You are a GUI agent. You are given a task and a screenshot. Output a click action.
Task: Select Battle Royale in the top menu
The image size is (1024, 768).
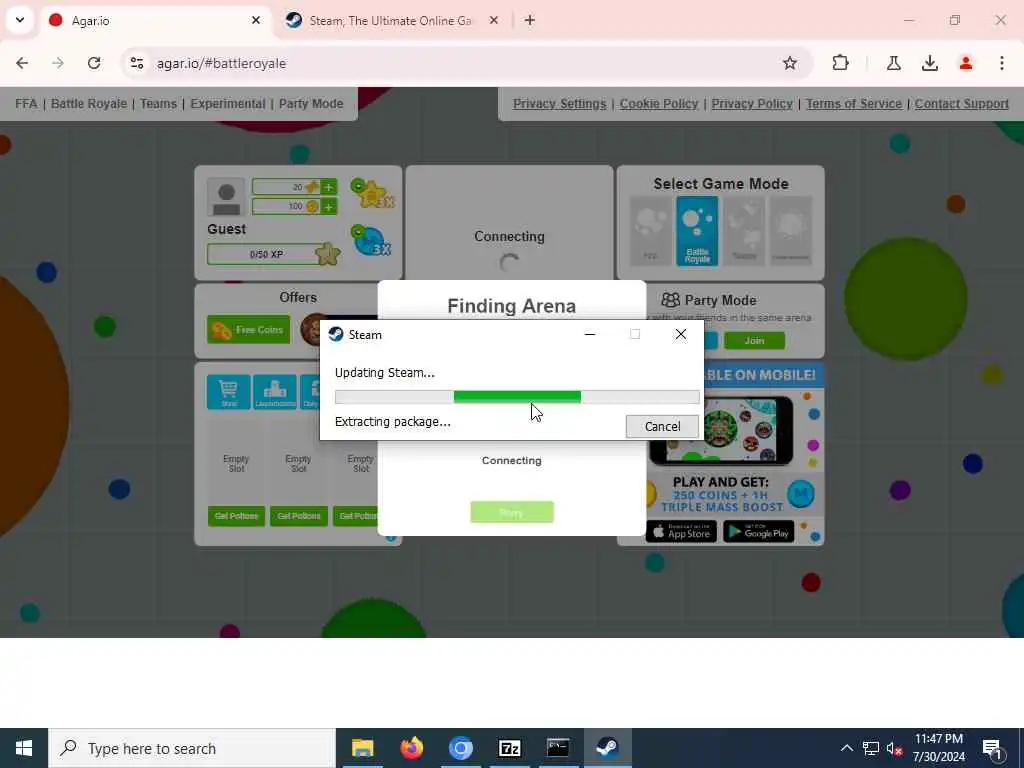point(89,104)
